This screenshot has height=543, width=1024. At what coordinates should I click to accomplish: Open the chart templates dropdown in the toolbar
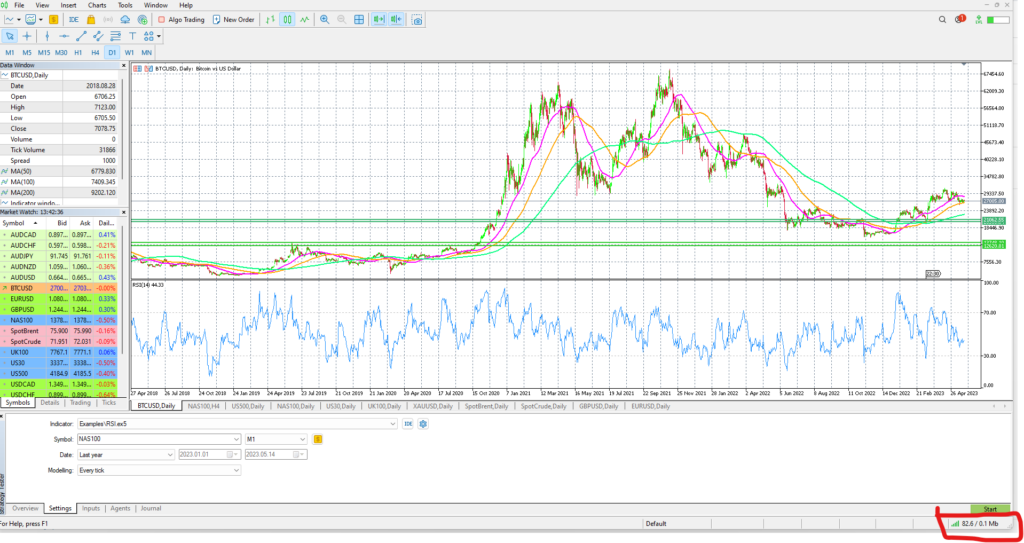click(x=40, y=20)
